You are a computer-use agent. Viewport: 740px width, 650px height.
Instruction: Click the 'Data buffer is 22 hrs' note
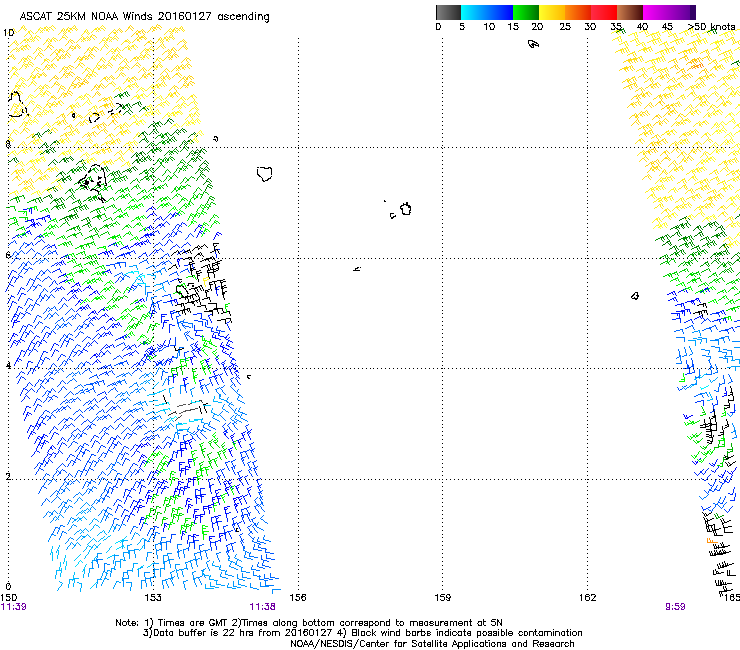click(238, 633)
